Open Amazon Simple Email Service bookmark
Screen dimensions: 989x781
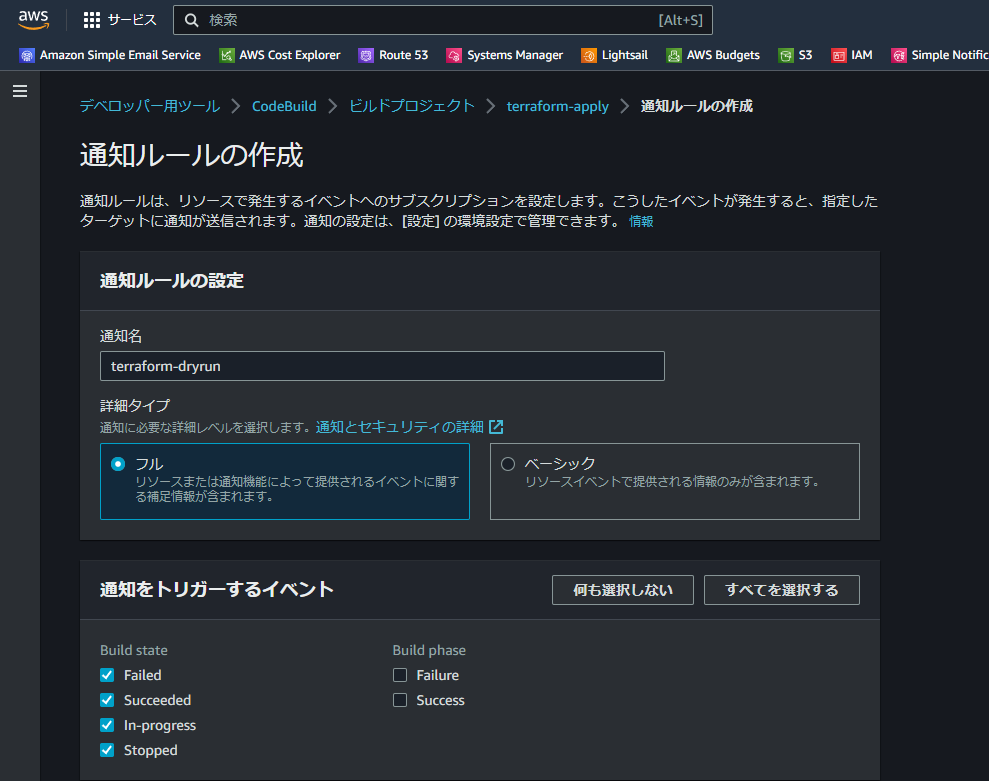(110, 55)
